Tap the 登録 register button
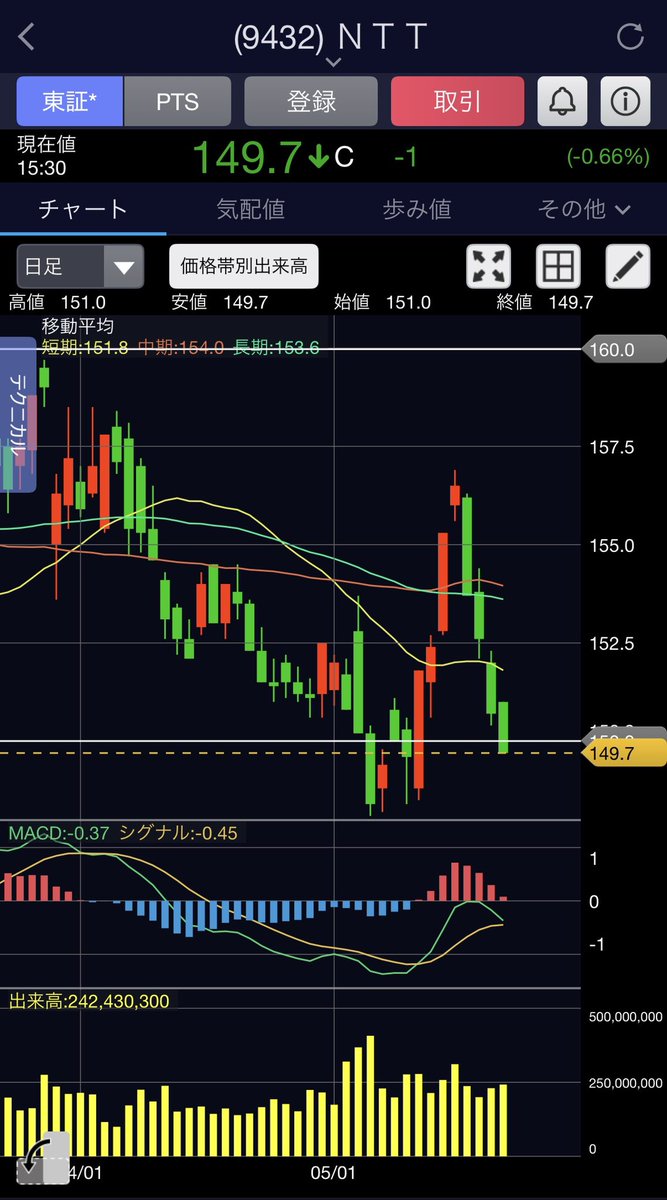Image resolution: width=667 pixels, height=1200 pixels. tap(311, 101)
